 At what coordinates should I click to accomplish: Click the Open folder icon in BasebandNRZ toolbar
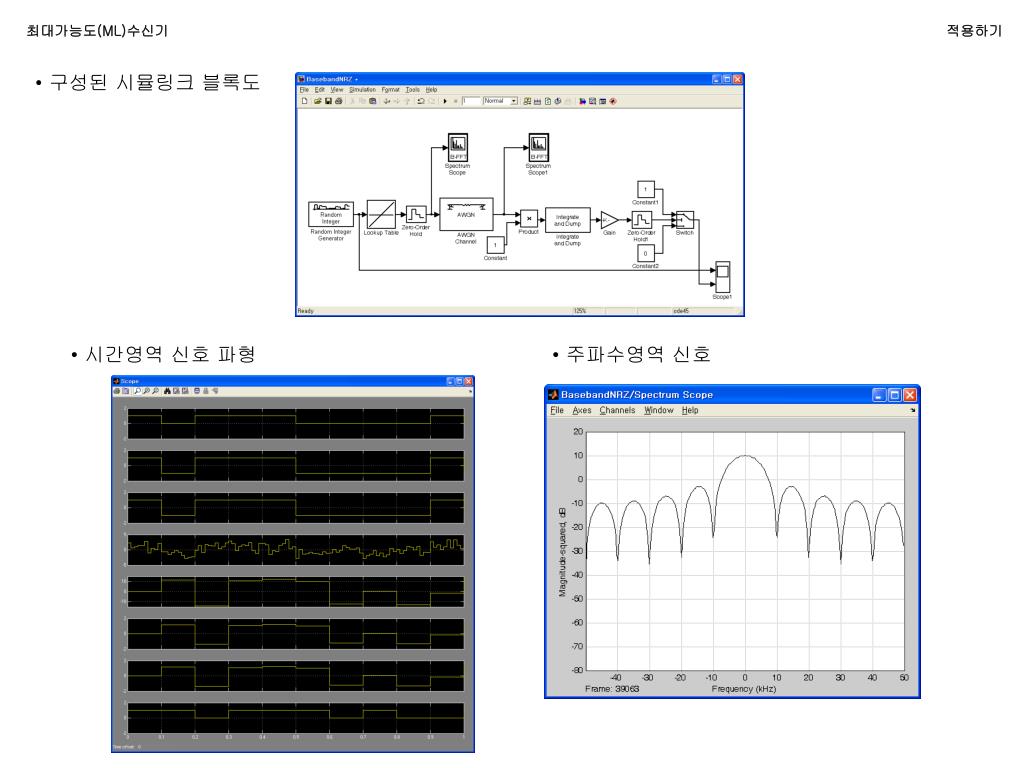tap(317, 101)
